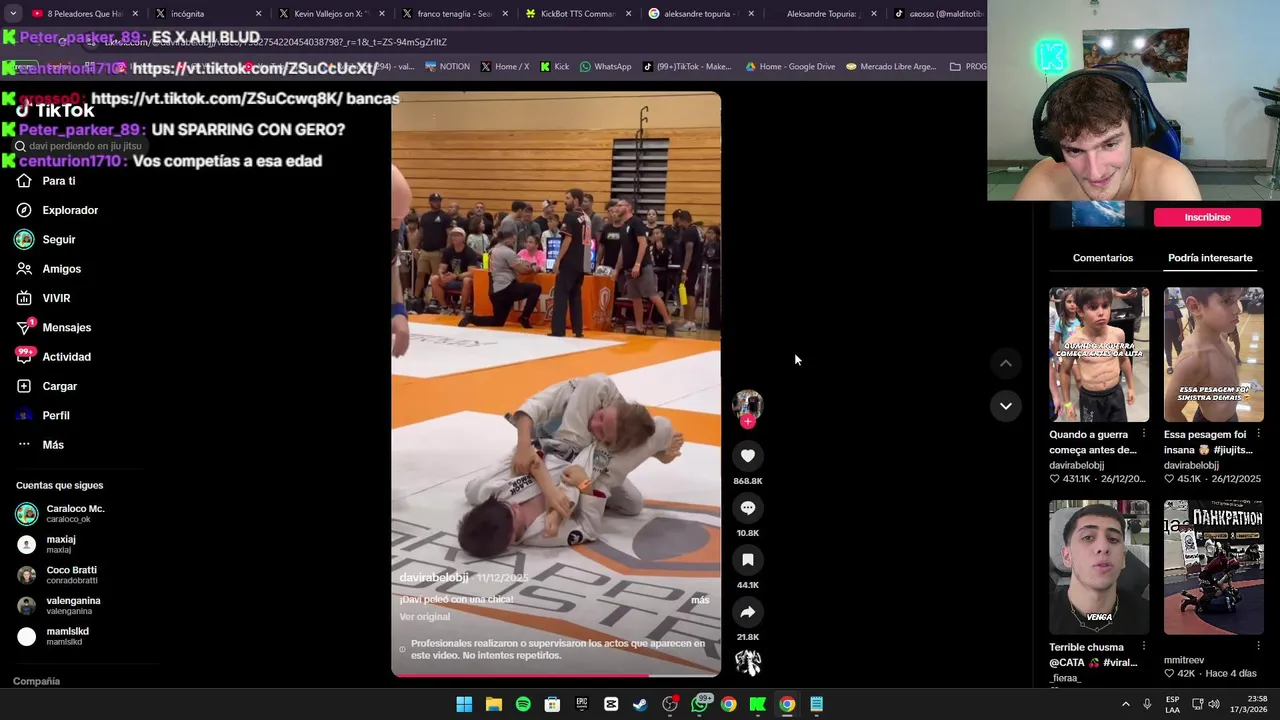Screen dimensions: 1280x720
Task: Open Steam from the taskbar
Action: pyautogui.click(x=640, y=704)
